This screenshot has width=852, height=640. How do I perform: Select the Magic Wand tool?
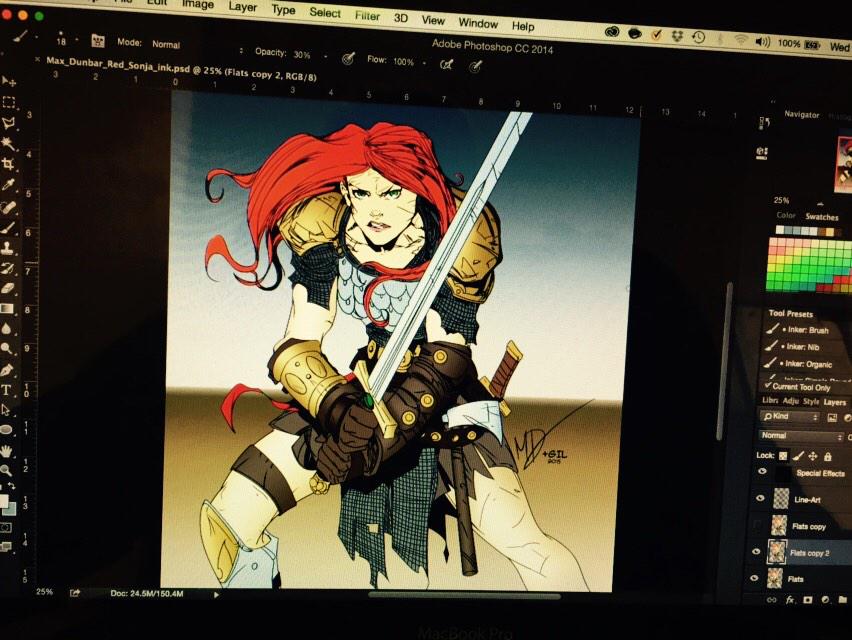click(x=9, y=143)
